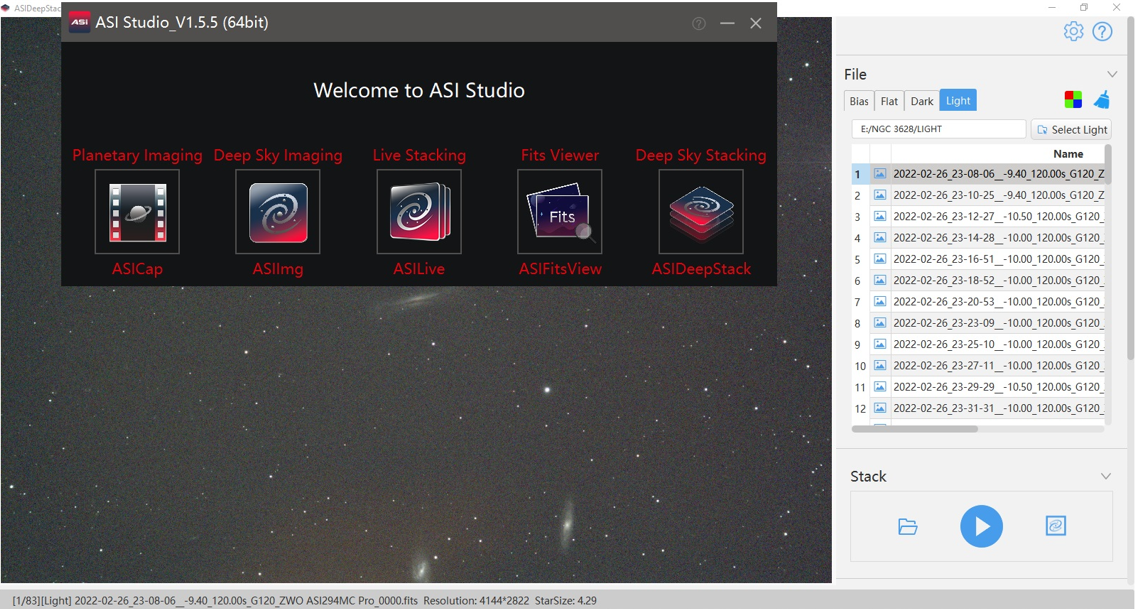Click the E:/NGC 3628/LIGHT path field

coord(938,129)
